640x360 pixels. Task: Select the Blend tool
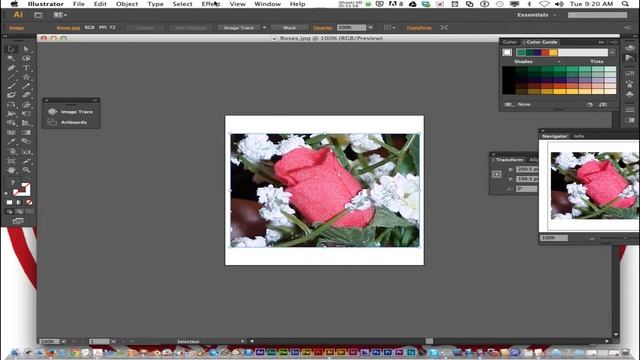26,142
